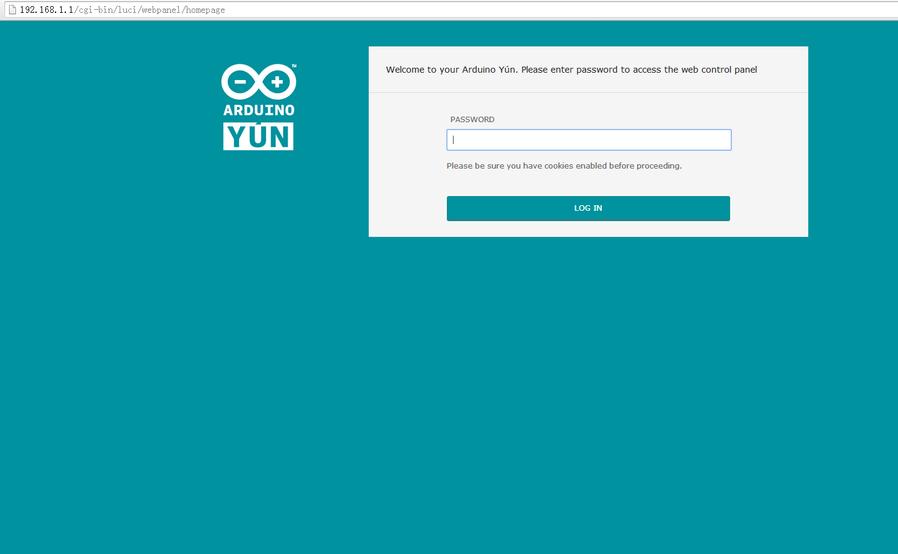Click the 192.168.1.1 host in the URL
The height and width of the screenshot is (554, 898).
tap(45, 9)
